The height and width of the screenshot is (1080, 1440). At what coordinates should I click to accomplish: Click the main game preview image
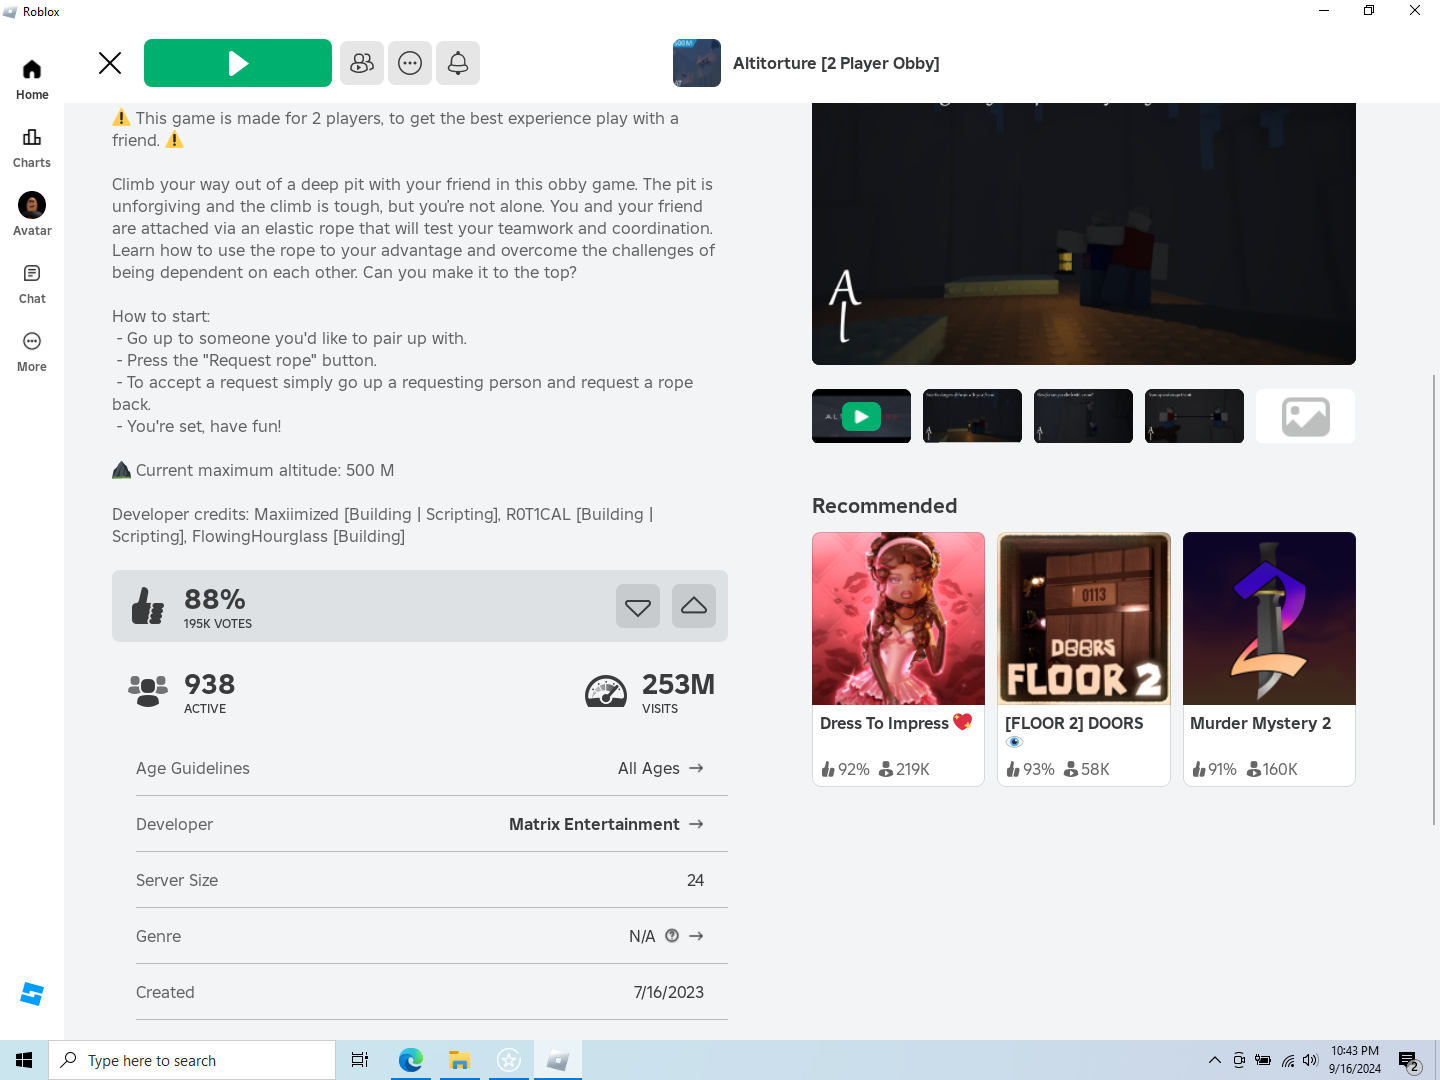click(x=1084, y=234)
